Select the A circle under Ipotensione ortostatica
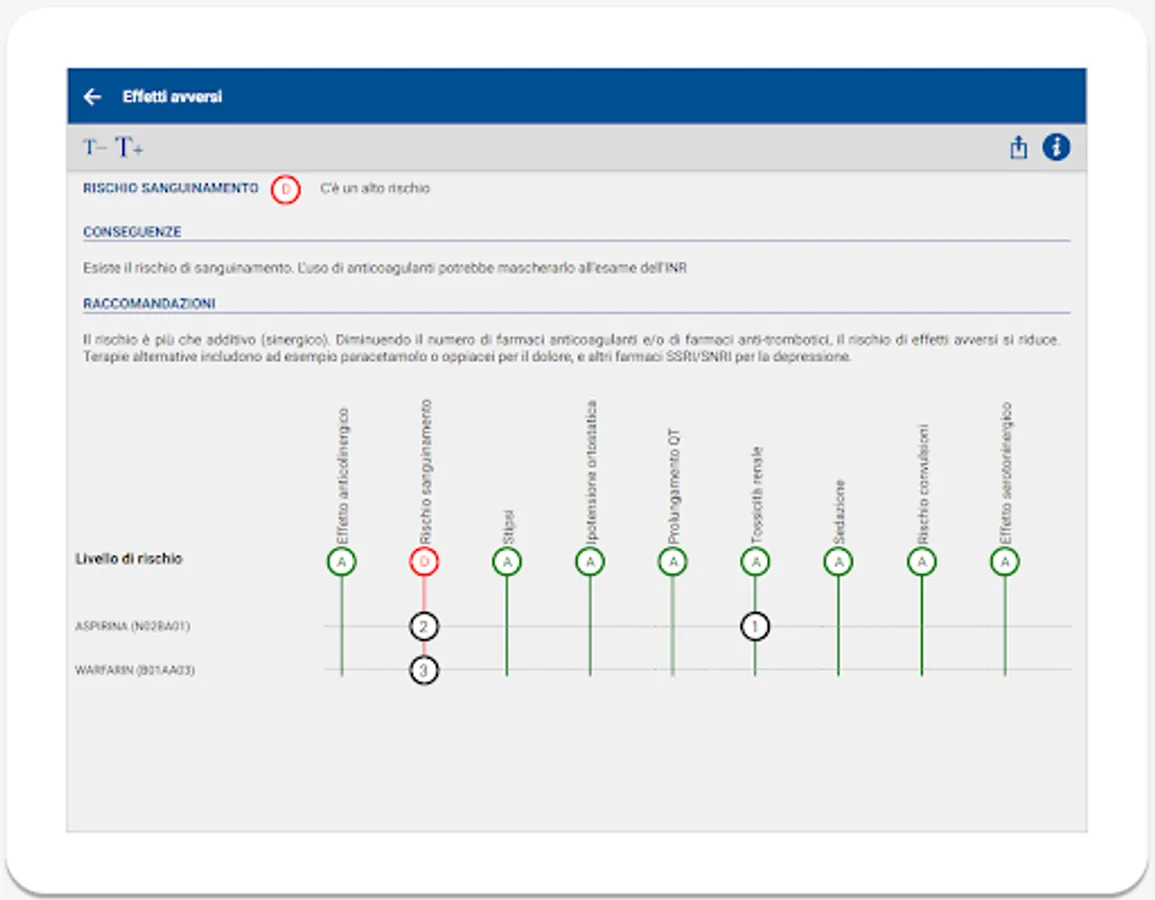This screenshot has width=1155, height=900. 589,562
